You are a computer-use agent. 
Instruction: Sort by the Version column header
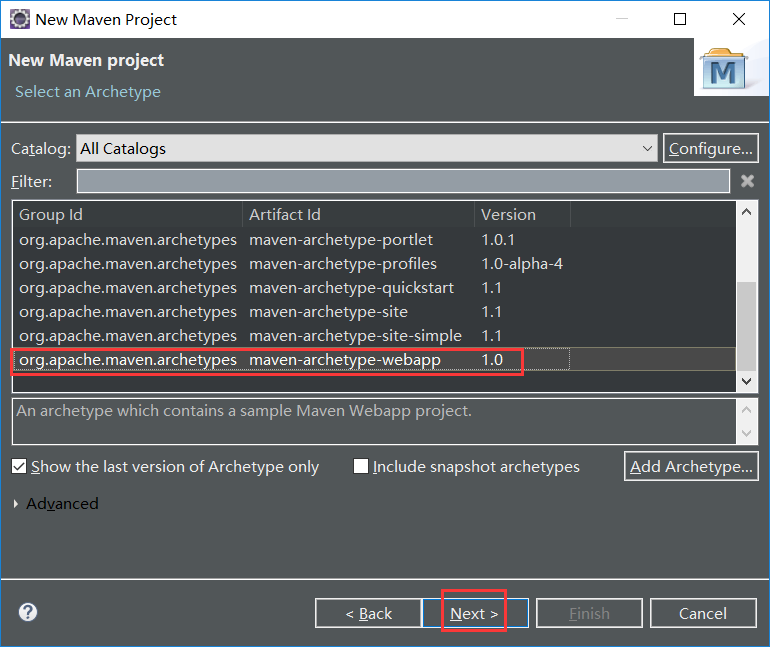[x=522, y=215]
